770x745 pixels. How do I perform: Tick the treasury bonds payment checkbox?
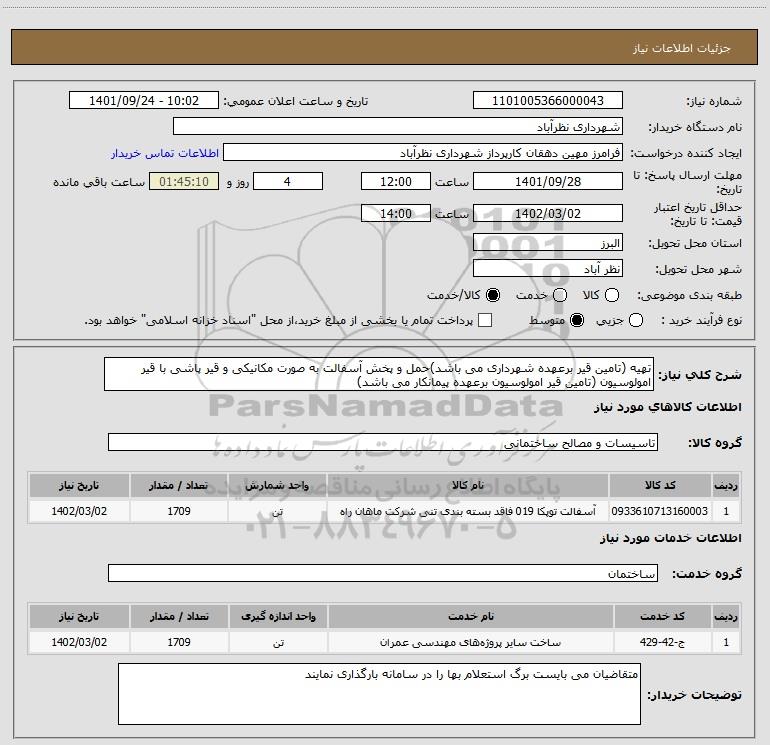point(486,320)
